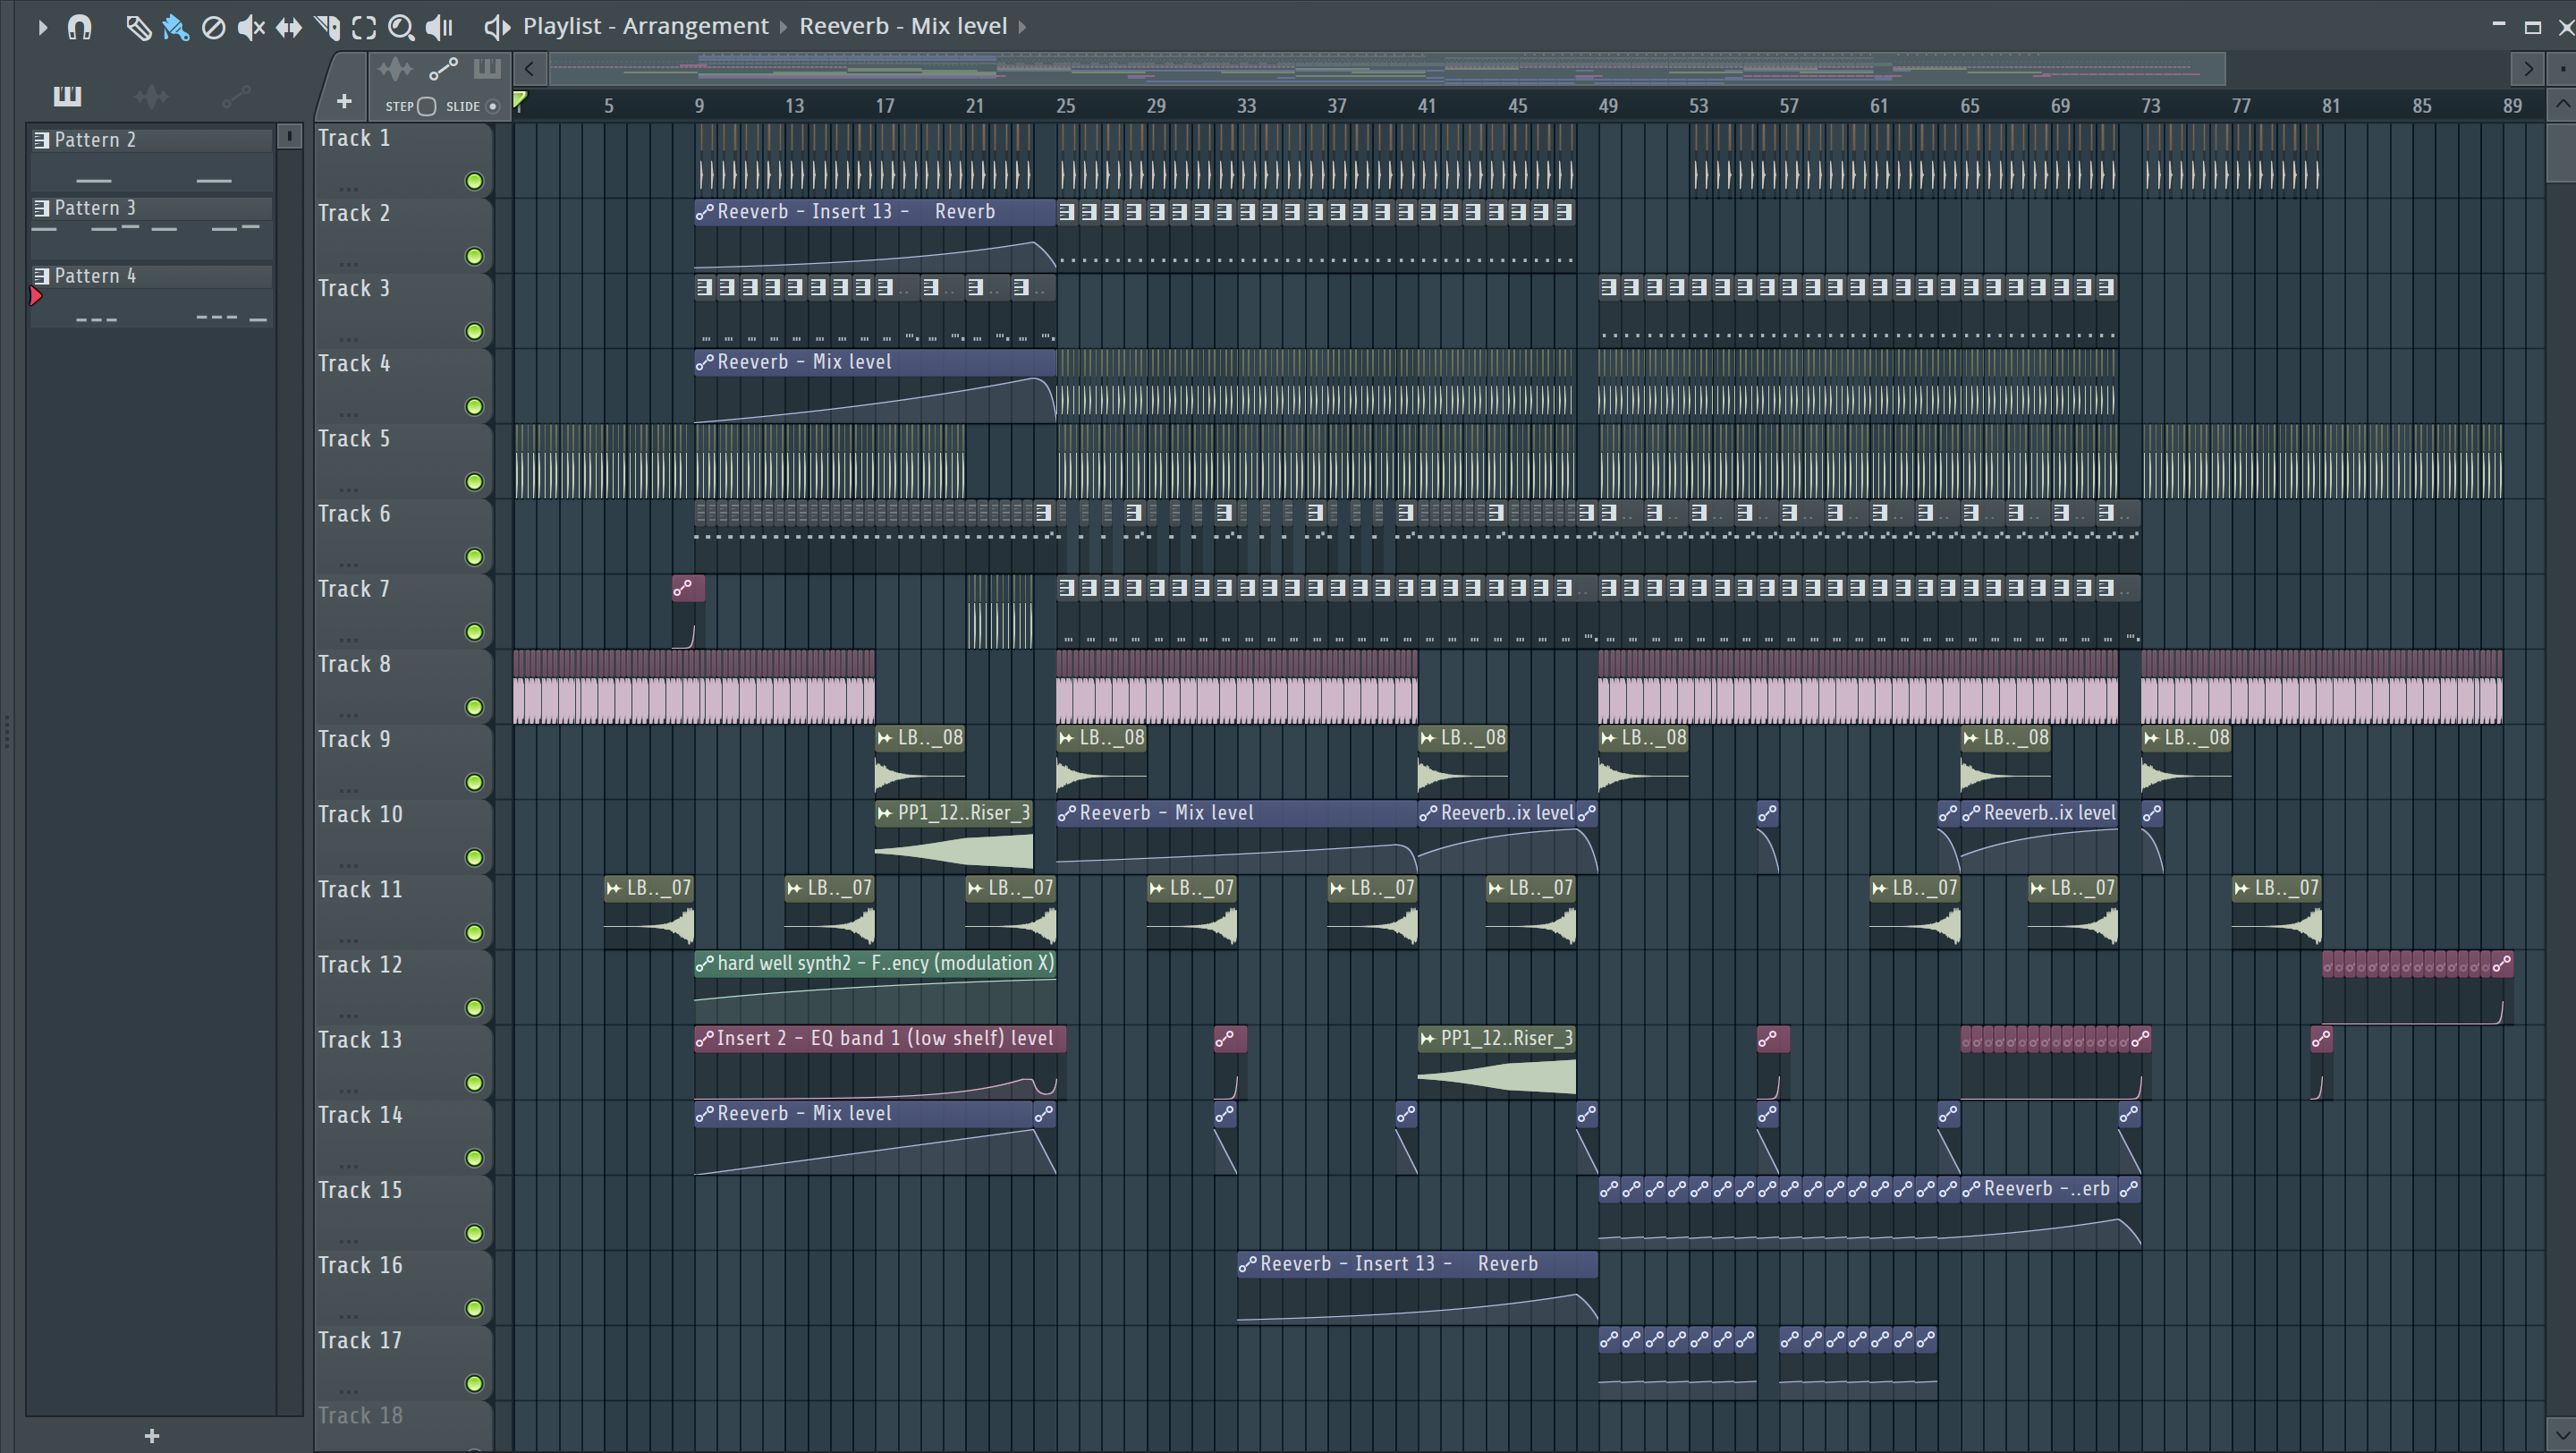This screenshot has height=1453, width=2576.
Task: Click the timeline scroll-right arrow
Action: (x=2528, y=69)
